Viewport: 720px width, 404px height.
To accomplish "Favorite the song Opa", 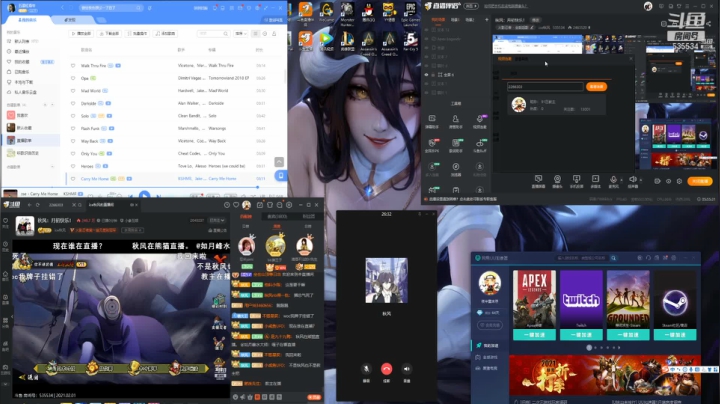I will click(x=73, y=78).
